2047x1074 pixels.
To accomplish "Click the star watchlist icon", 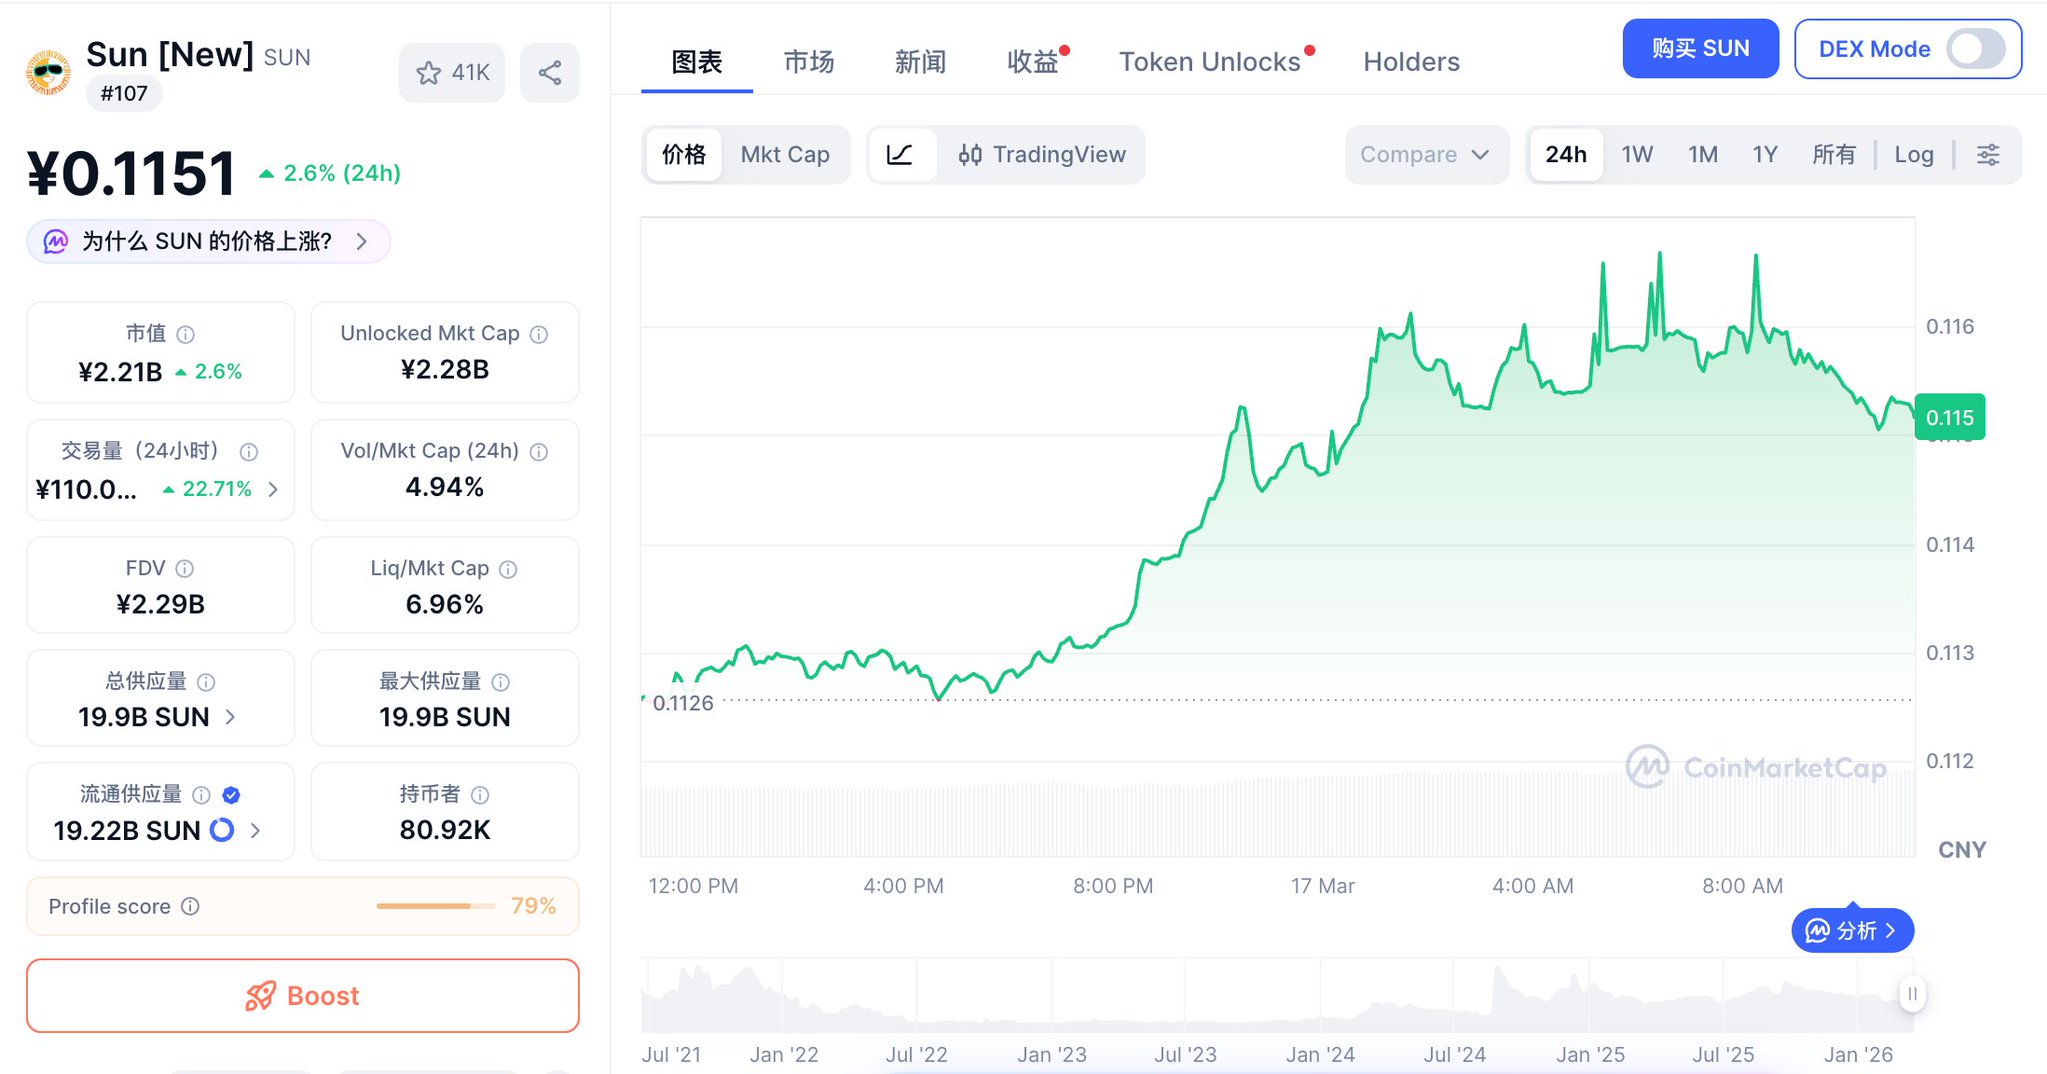I will click(429, 73).
